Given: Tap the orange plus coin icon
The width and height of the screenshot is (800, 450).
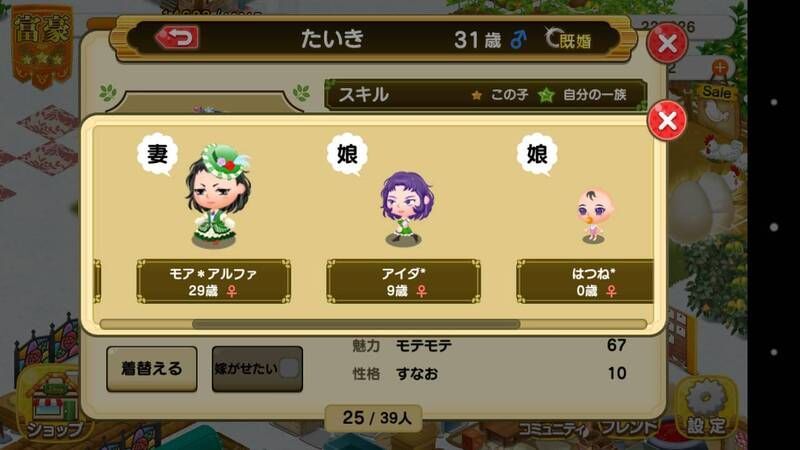Looking at the screenshot, I should (x=720, y=67).
